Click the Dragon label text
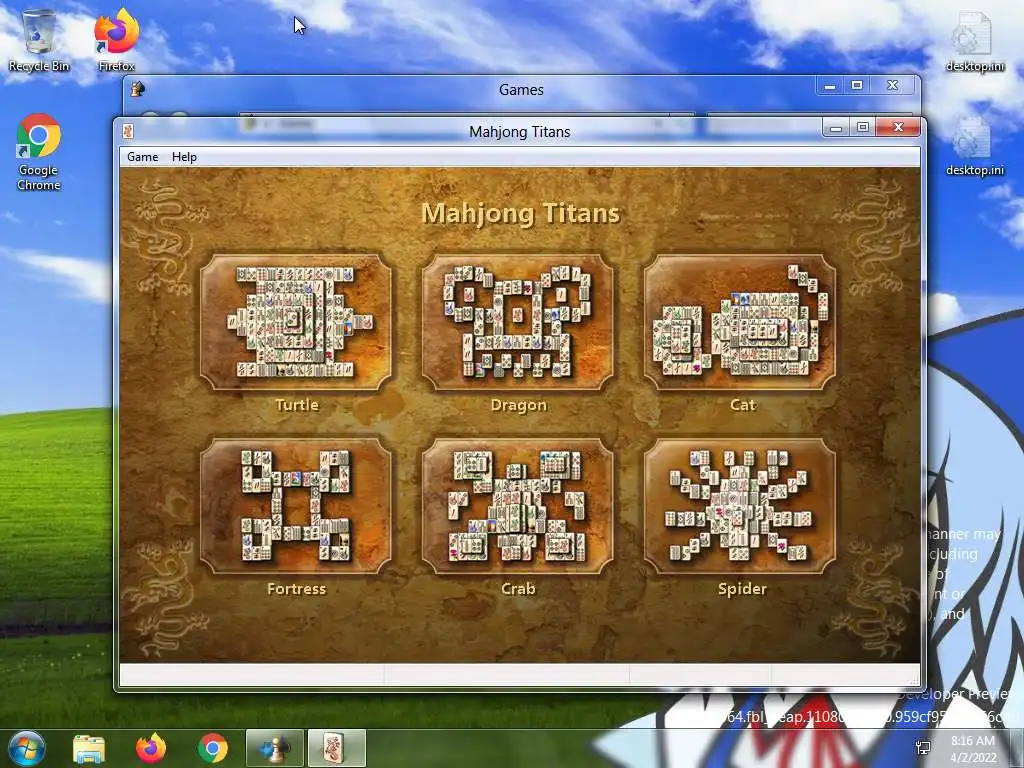The height and width of the screenshot is (768, 1024). click(x=519, y=405)
